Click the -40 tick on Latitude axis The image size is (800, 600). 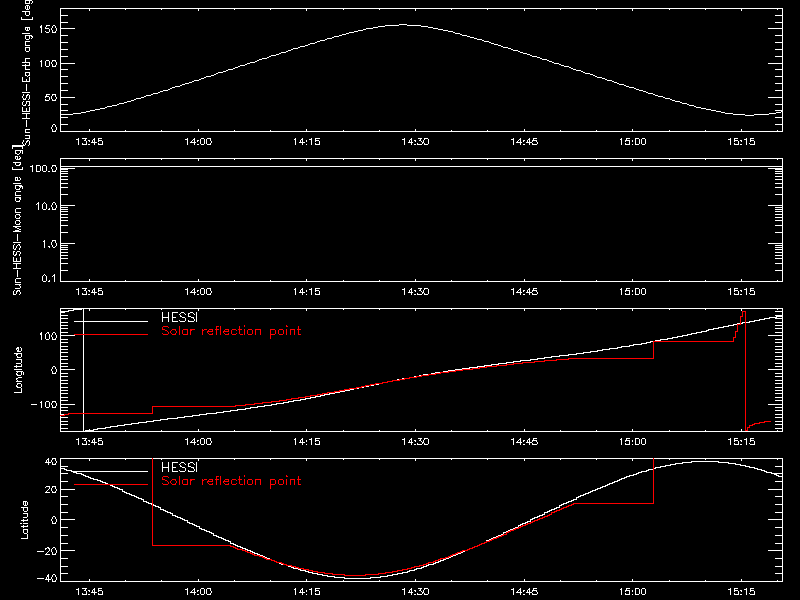pyautogui.click(x=47, y=579)
